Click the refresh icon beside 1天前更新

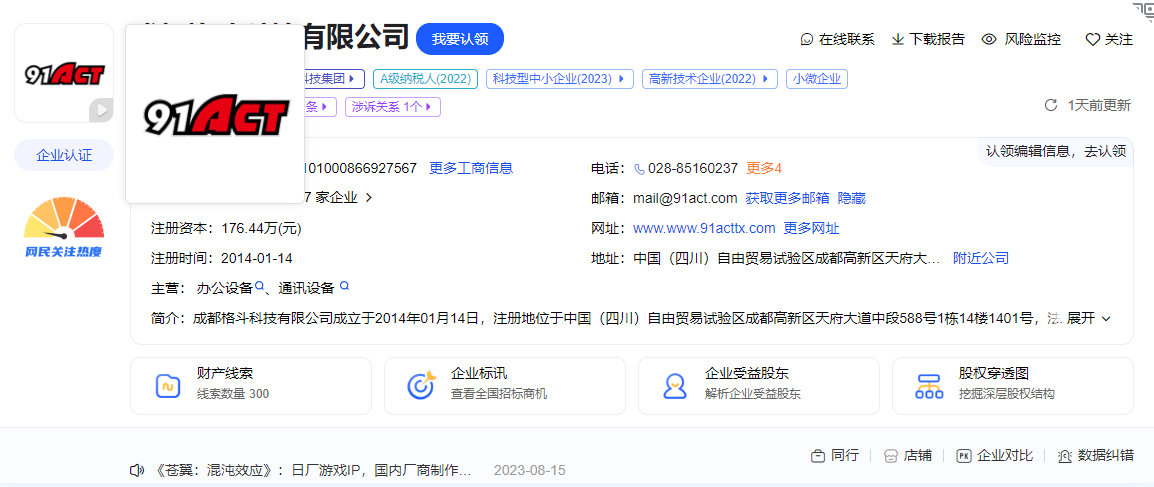click(1050, 105)
